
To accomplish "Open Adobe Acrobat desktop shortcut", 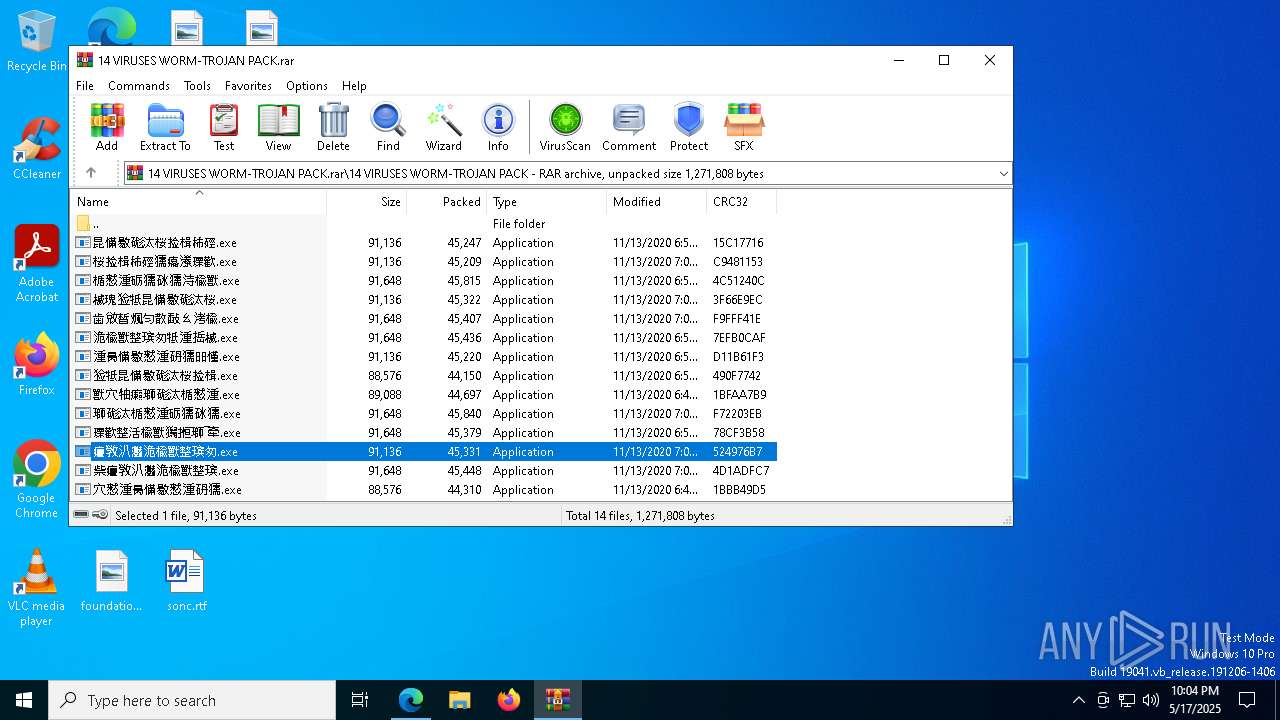I will [x=37, y=264].
